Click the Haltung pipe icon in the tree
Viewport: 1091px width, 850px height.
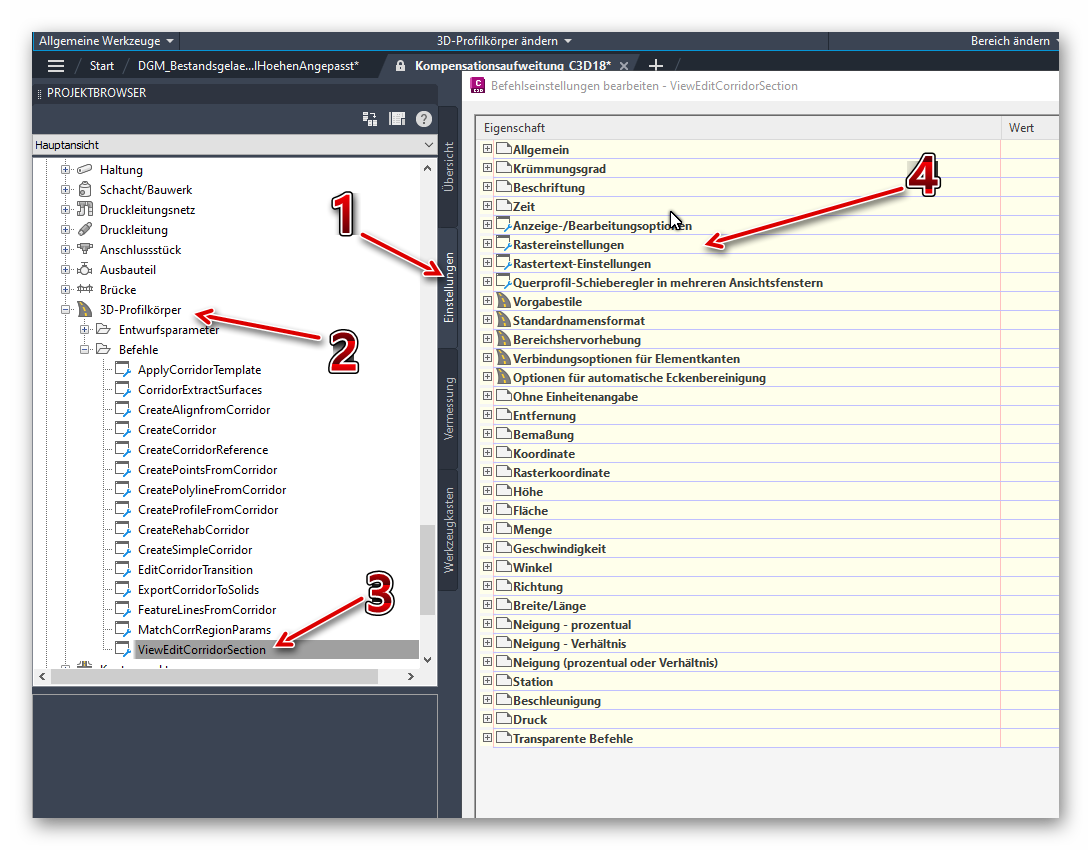[83, 169]
